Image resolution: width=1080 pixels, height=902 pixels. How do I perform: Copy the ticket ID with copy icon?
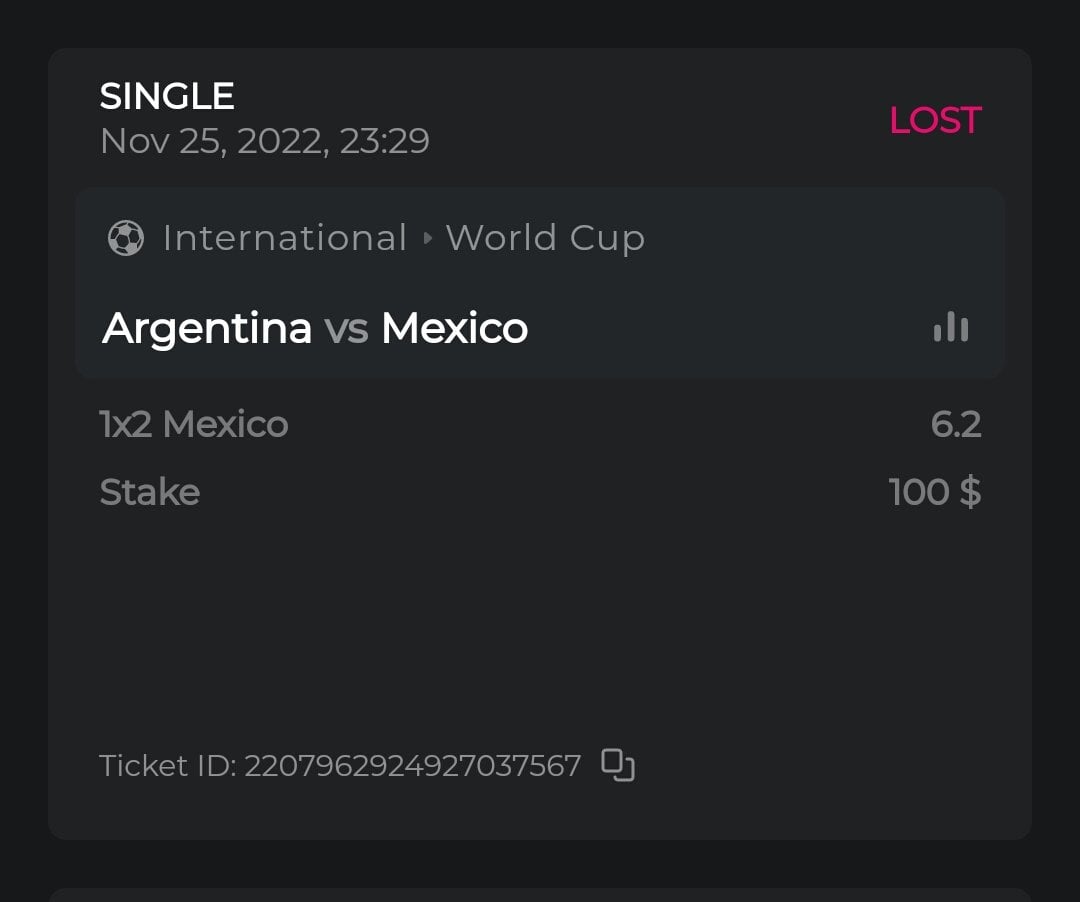click(x=618, y=765)
